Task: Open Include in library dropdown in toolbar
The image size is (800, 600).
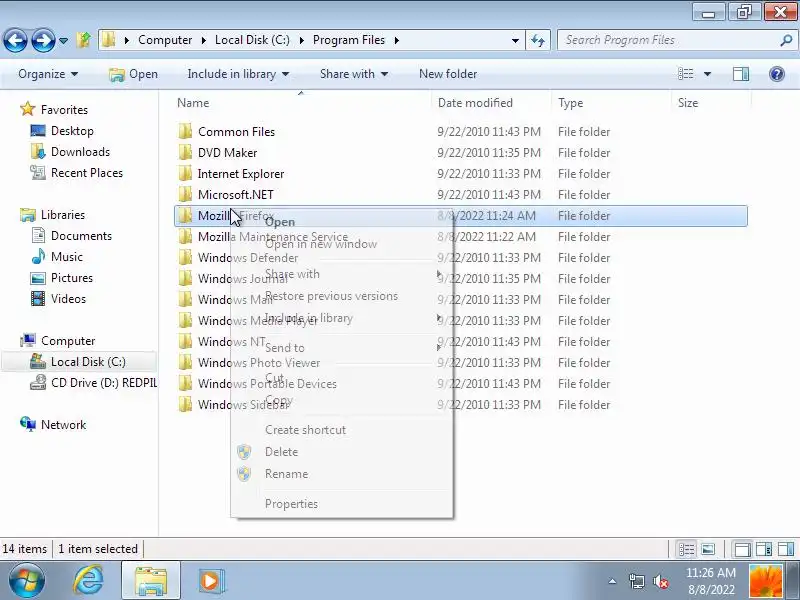Action: [238, 74]
